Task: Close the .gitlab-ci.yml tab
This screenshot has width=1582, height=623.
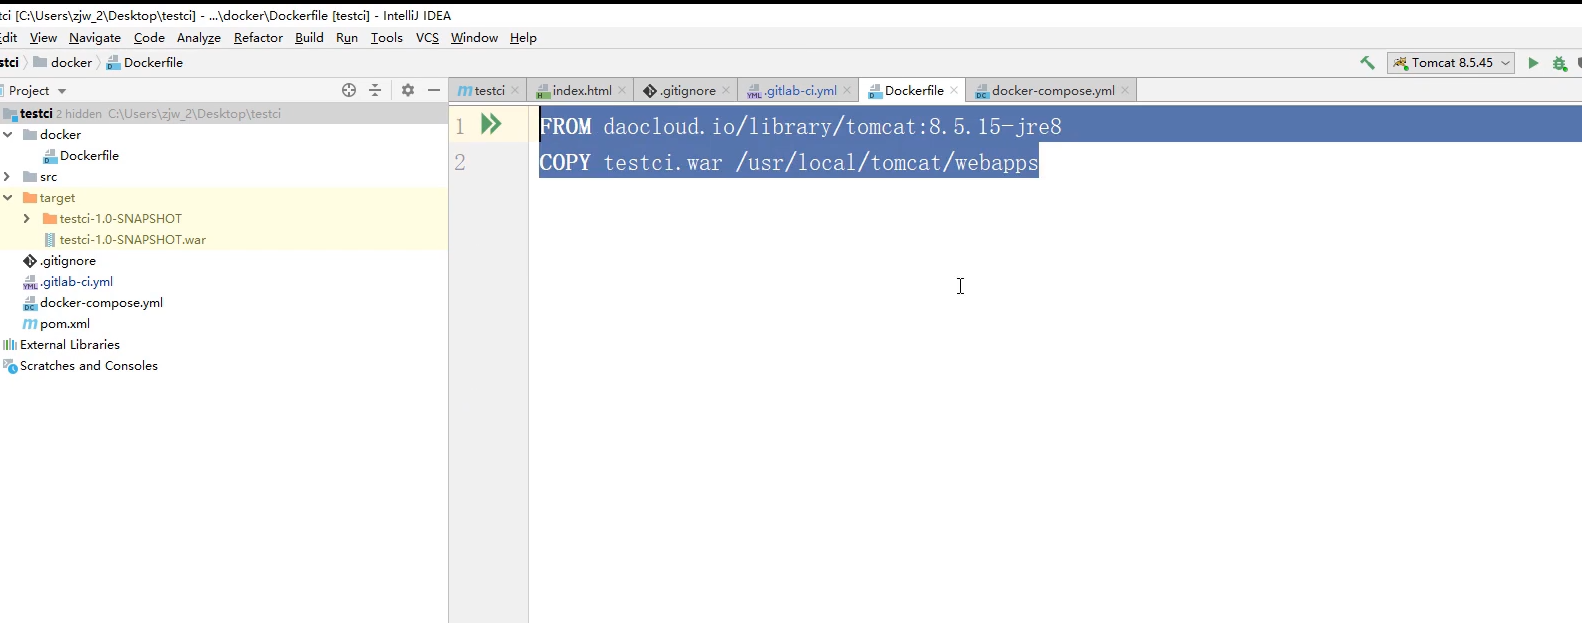Action: [847, 90]
